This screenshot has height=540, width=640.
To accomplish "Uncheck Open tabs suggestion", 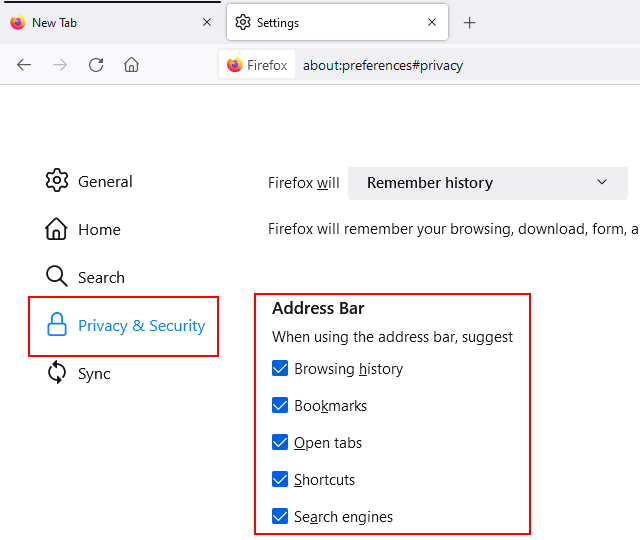I will (x=280, y=442).
